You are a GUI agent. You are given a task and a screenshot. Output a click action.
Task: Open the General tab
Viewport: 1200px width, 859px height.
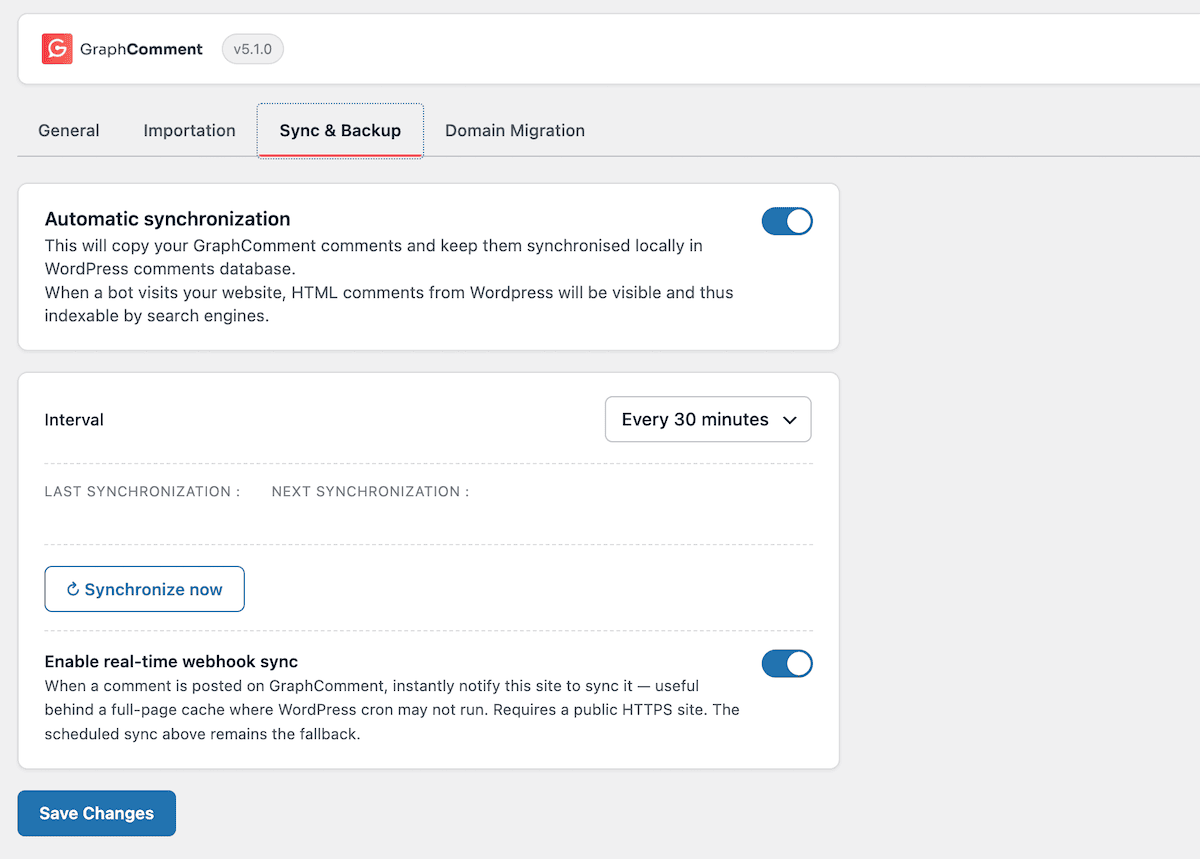69,131
